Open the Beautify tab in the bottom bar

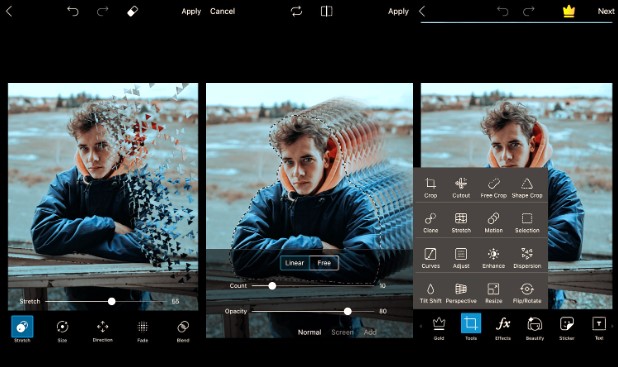coord(534,328)
